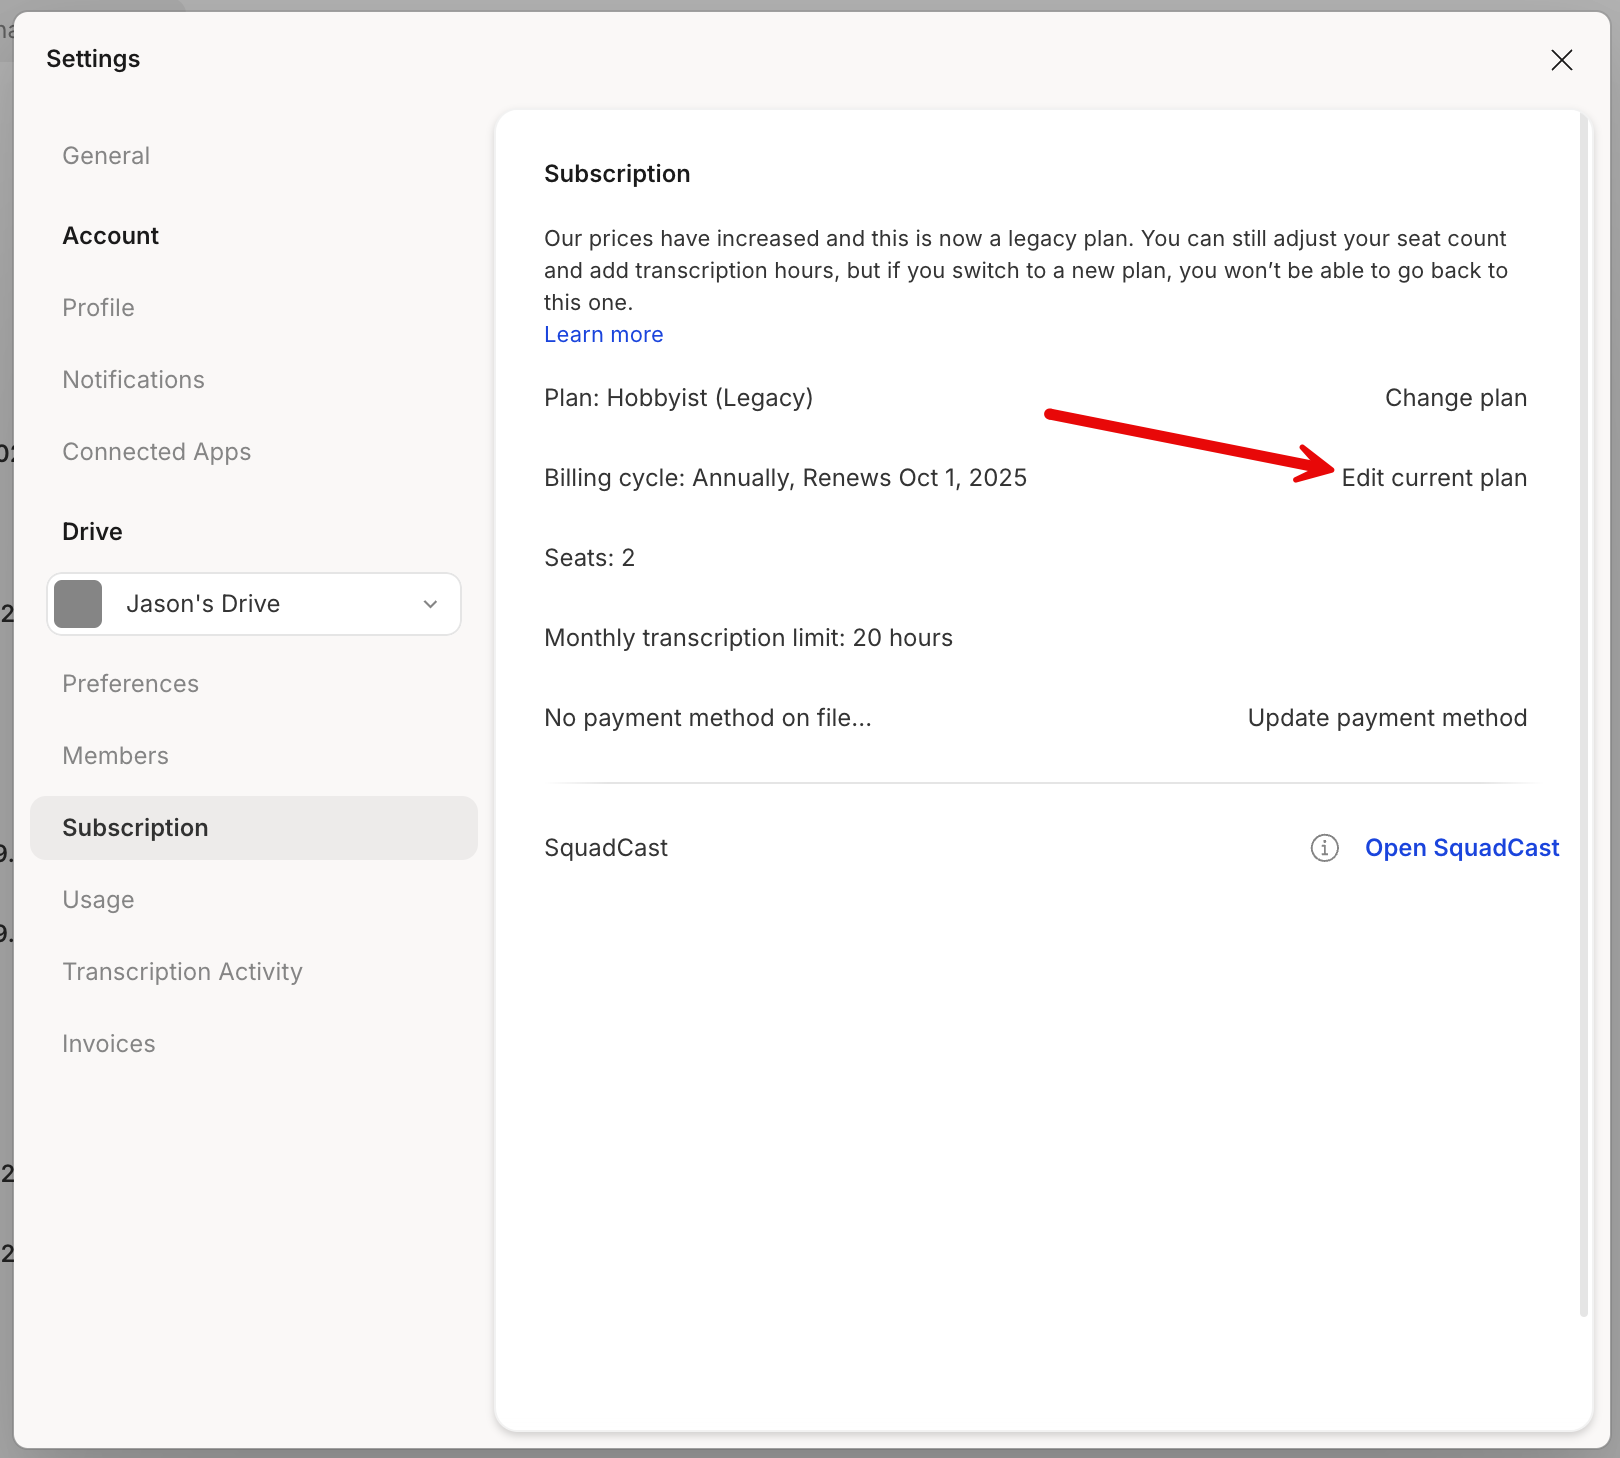Open the Profile section
This screenshot has width=1620, height=1458.
pos(98,307)
